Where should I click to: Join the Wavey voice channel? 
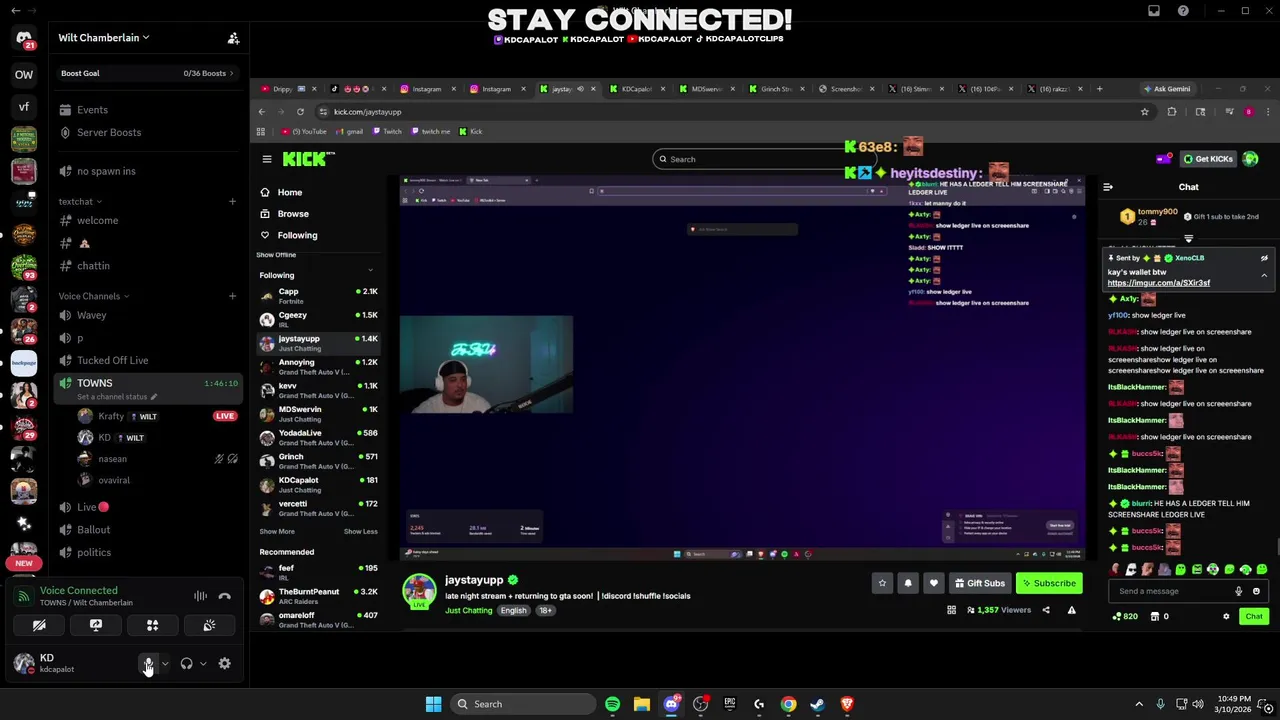pos(147,315)
